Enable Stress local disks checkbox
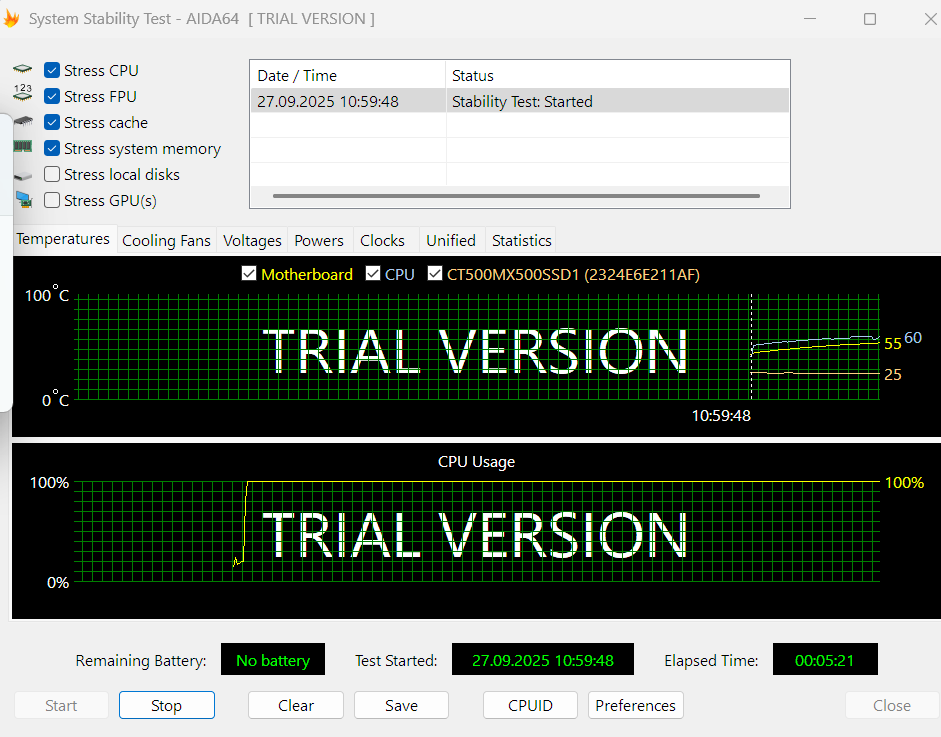The height and width of the screenshot is (737, 941). coord(52,174)
